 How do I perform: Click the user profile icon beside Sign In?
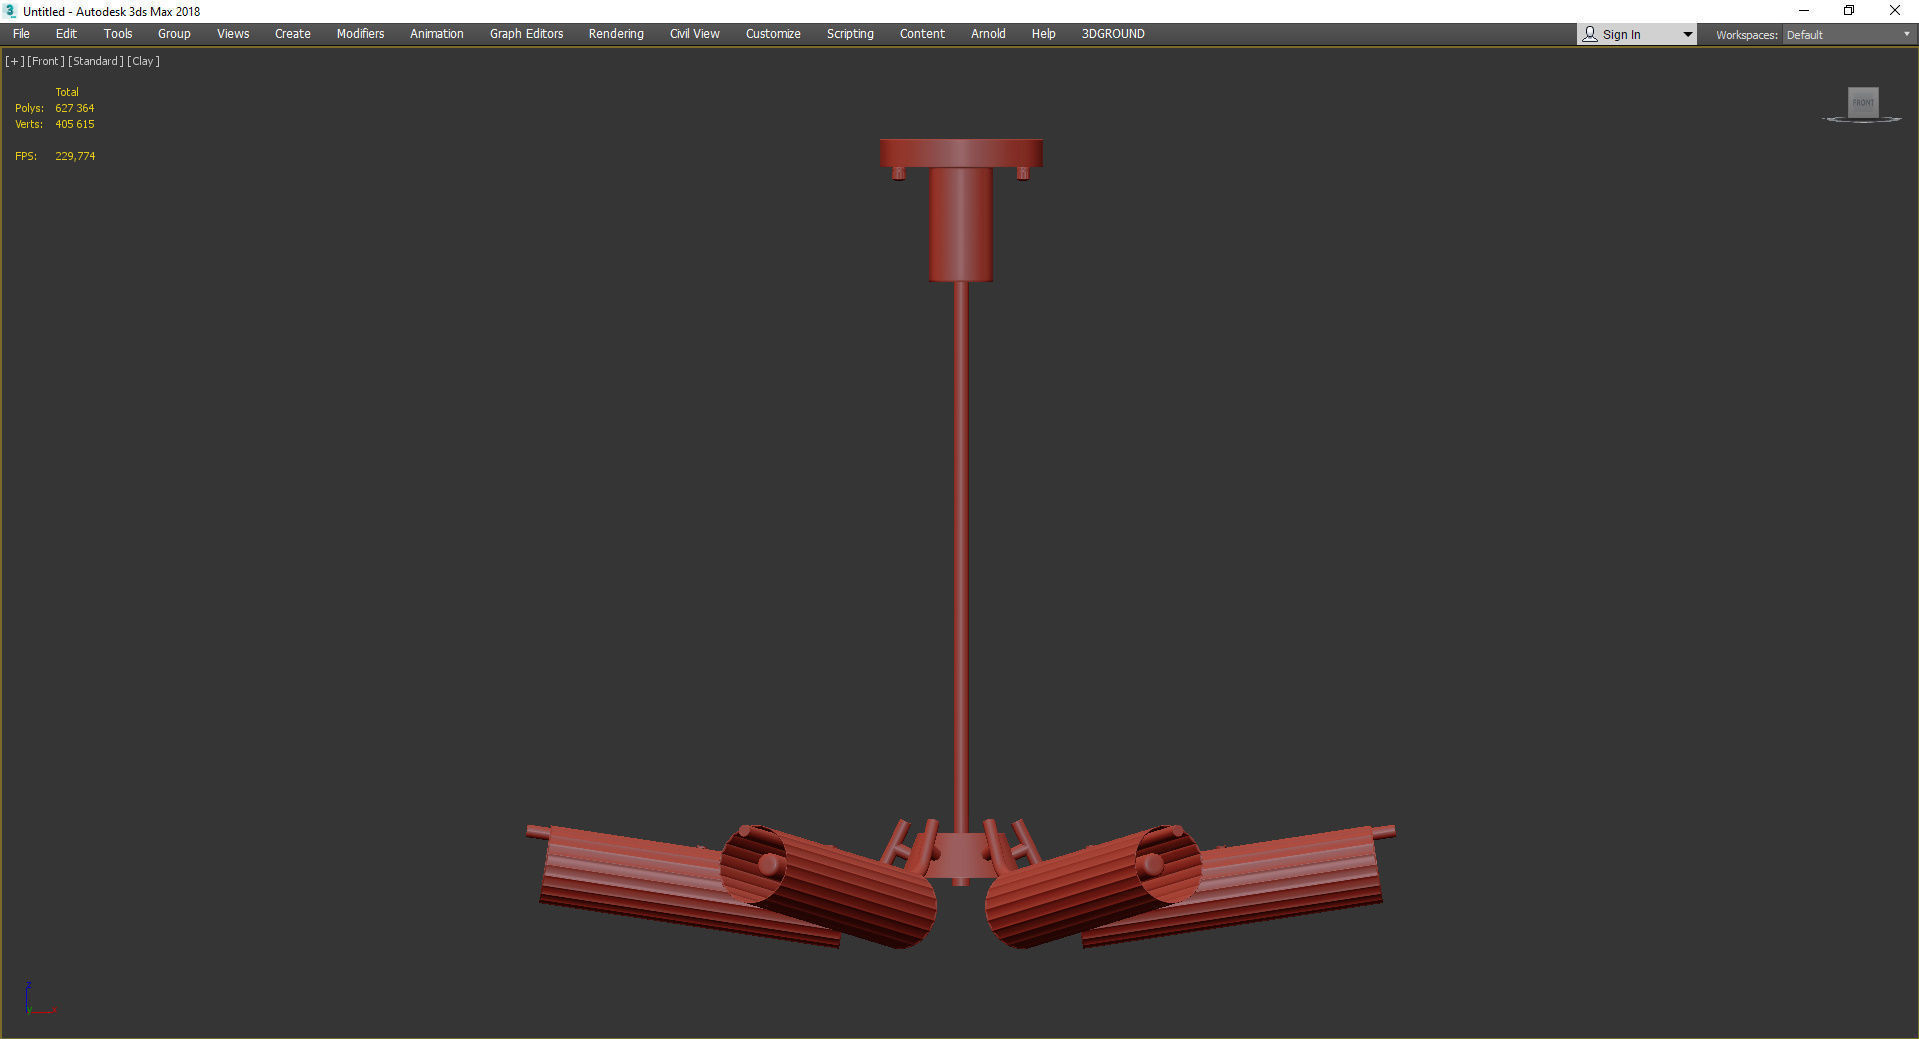click(x=1590, y=35)
